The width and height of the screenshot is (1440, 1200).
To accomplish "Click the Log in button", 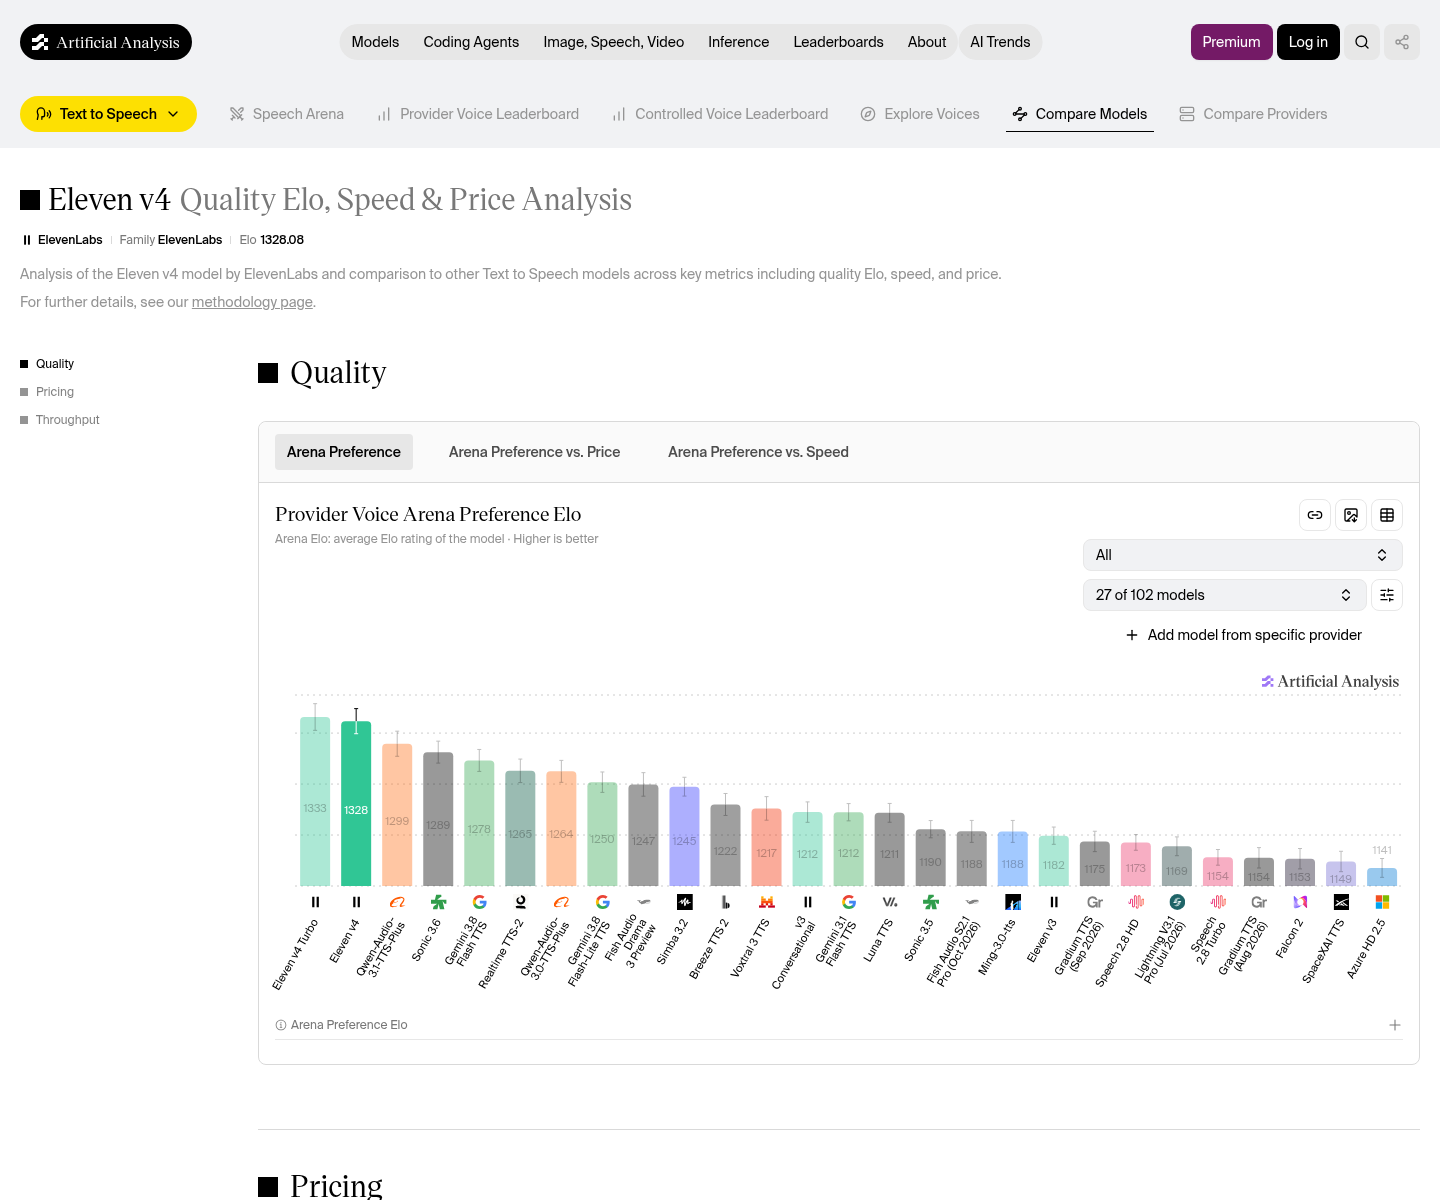I will [x=1308, y=42].
